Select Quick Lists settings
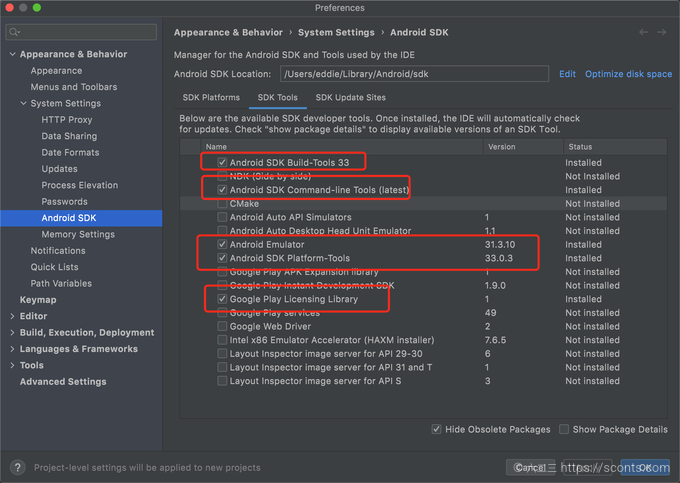This screenshot has width=680, height=483. pos(54,267)
